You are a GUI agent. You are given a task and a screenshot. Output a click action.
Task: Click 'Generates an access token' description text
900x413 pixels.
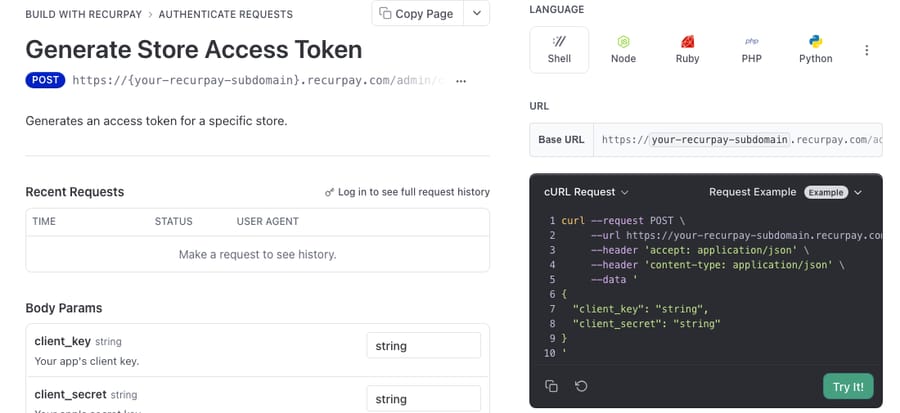(x=156, y=121)
